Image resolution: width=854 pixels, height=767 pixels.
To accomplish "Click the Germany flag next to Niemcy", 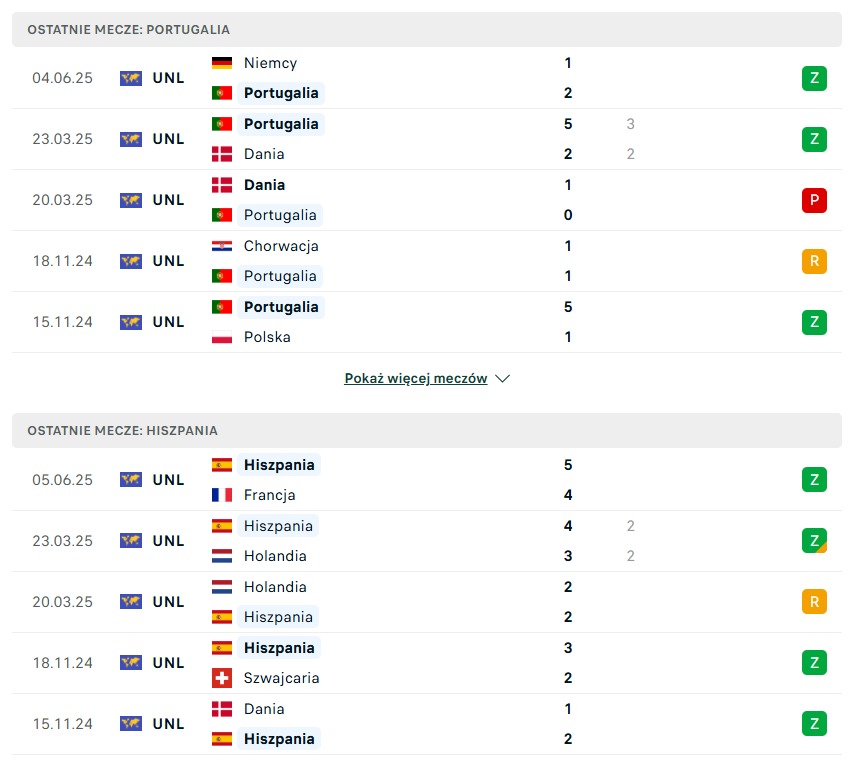I will click(222, 63).
